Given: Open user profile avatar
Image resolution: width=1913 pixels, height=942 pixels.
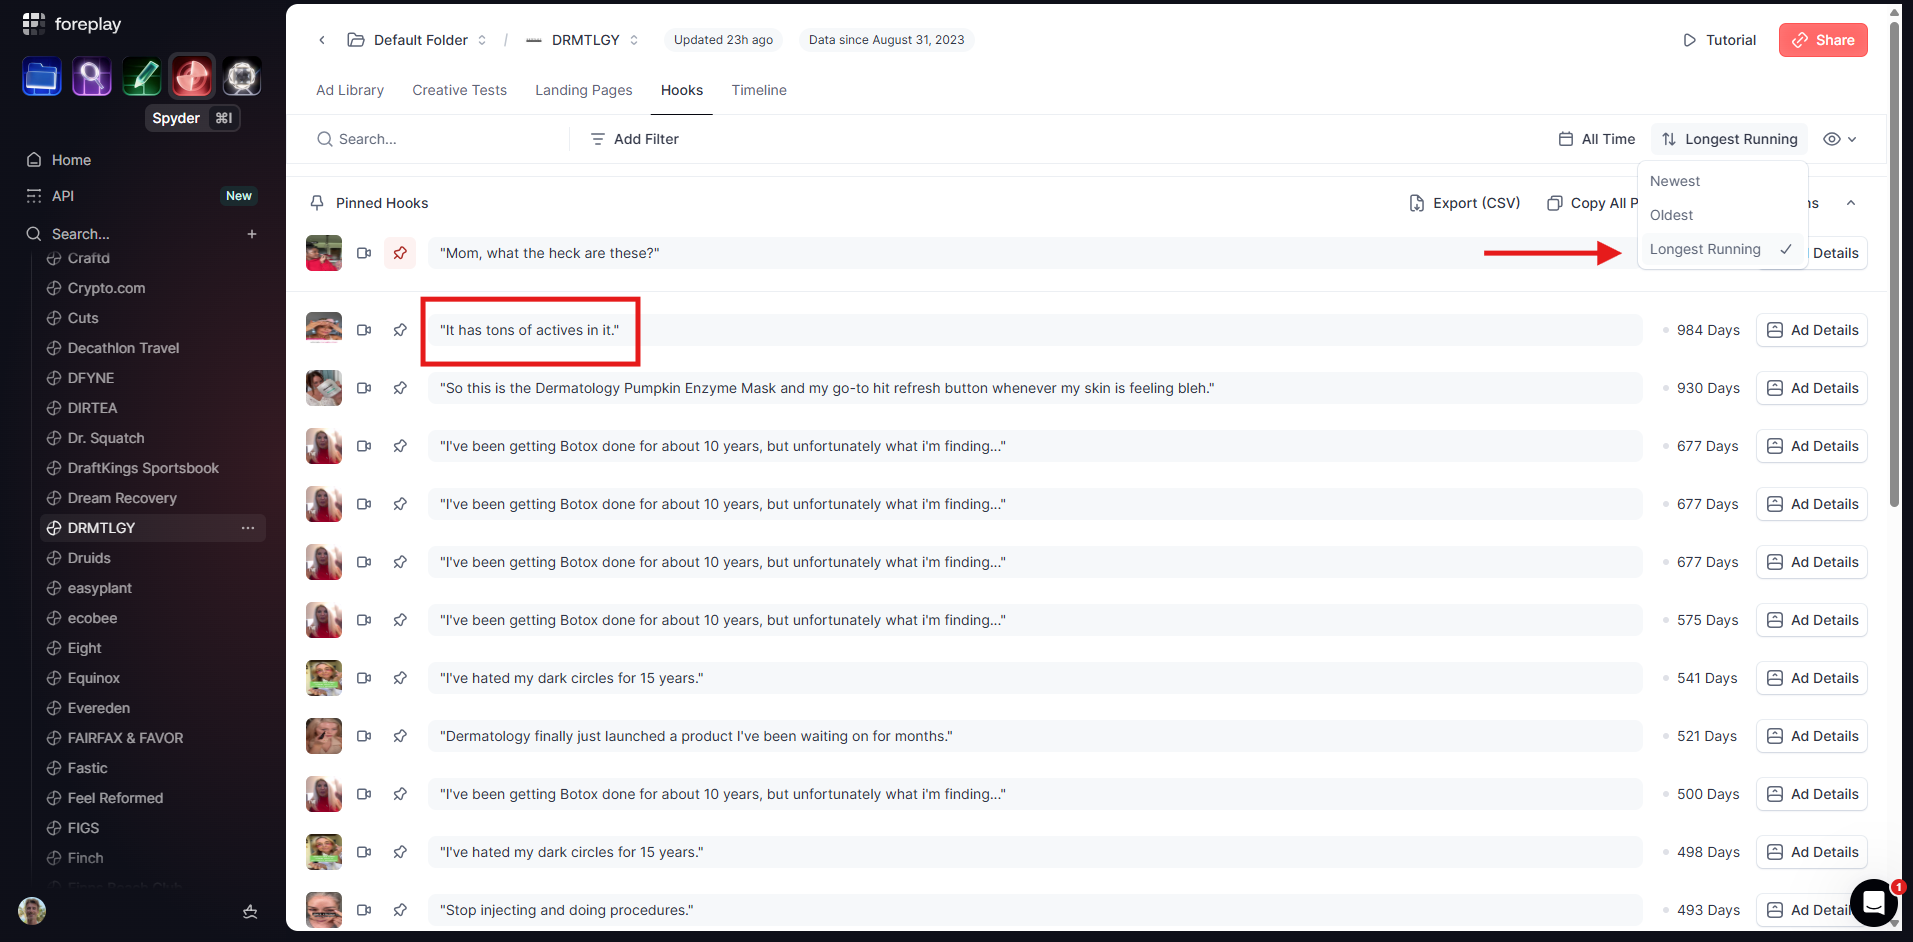Looking at the screenshot, I should pyautogui.click(x=32, y=911).
